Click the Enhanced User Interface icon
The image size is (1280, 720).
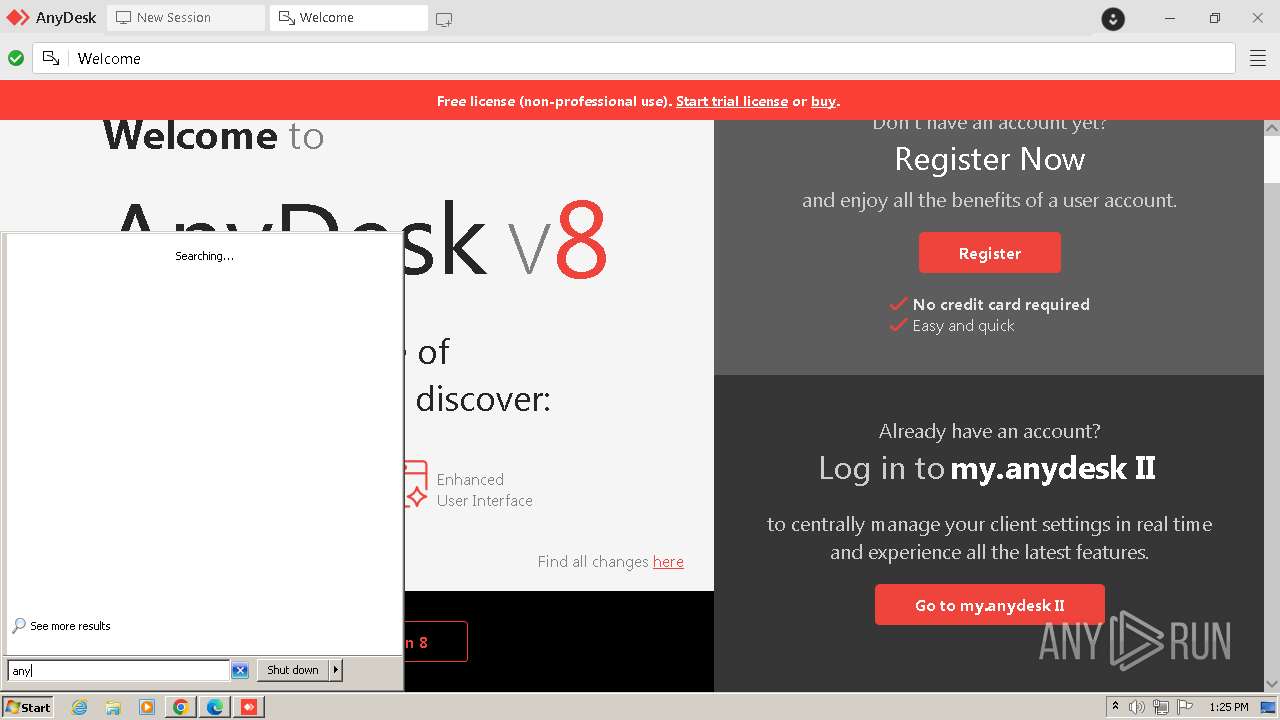416,484
